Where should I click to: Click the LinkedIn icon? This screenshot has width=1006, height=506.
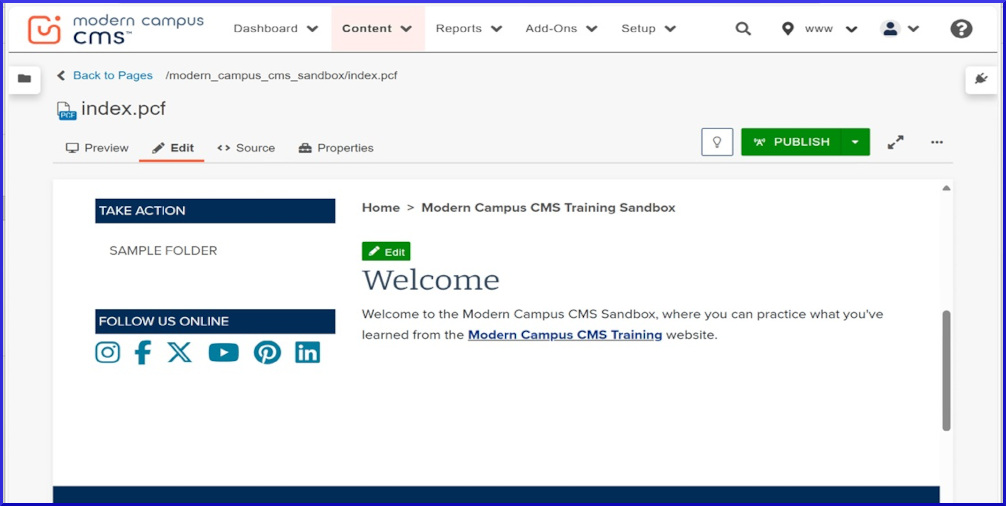click(308, 352)
